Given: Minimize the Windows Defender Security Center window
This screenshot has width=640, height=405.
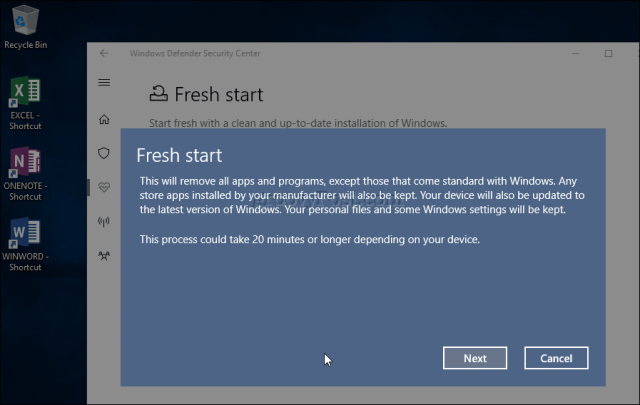Looking at the screenshot, I should 576,53.
